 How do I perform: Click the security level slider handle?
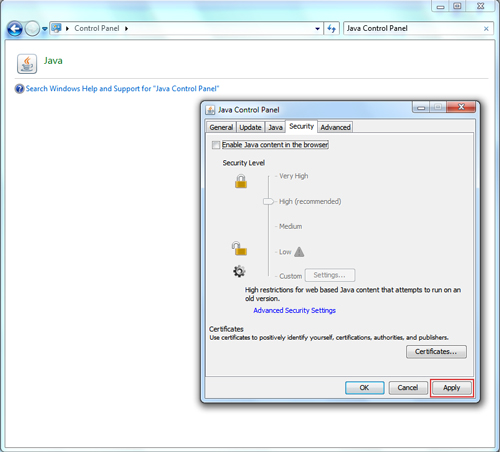(268, 201)
